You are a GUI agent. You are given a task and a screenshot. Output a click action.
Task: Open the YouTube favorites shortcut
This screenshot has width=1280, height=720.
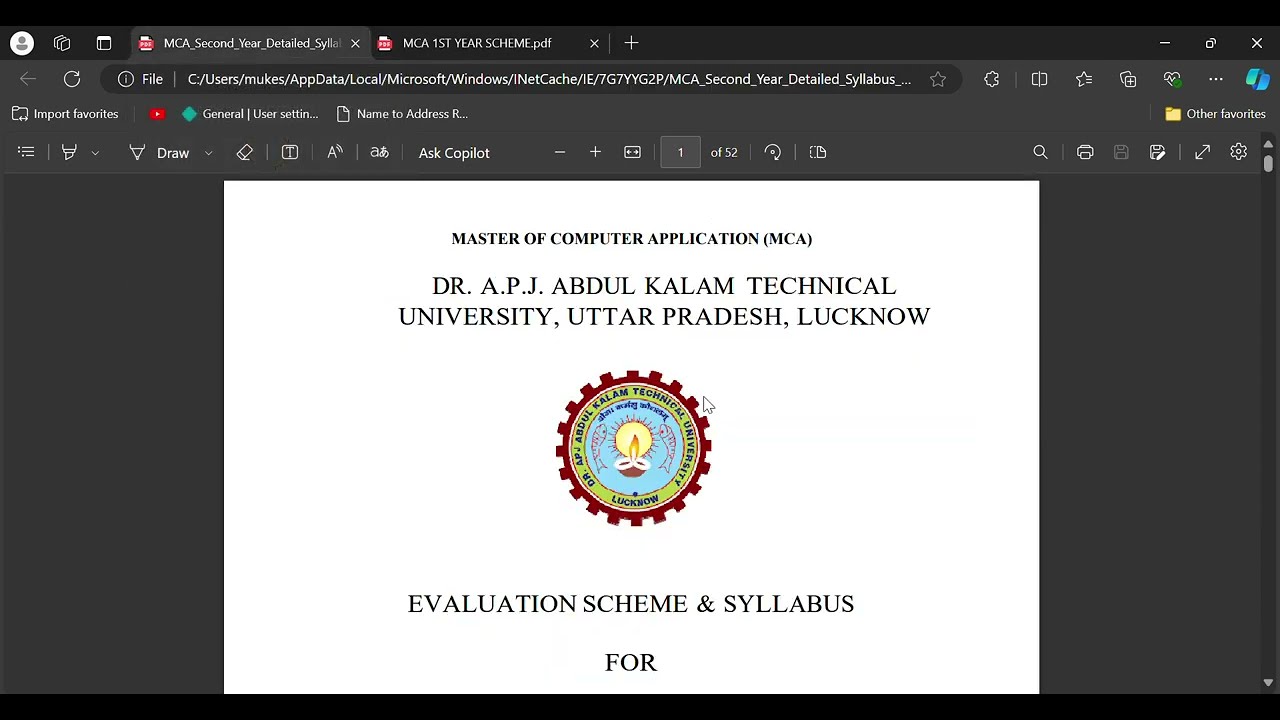coord(157,114)
